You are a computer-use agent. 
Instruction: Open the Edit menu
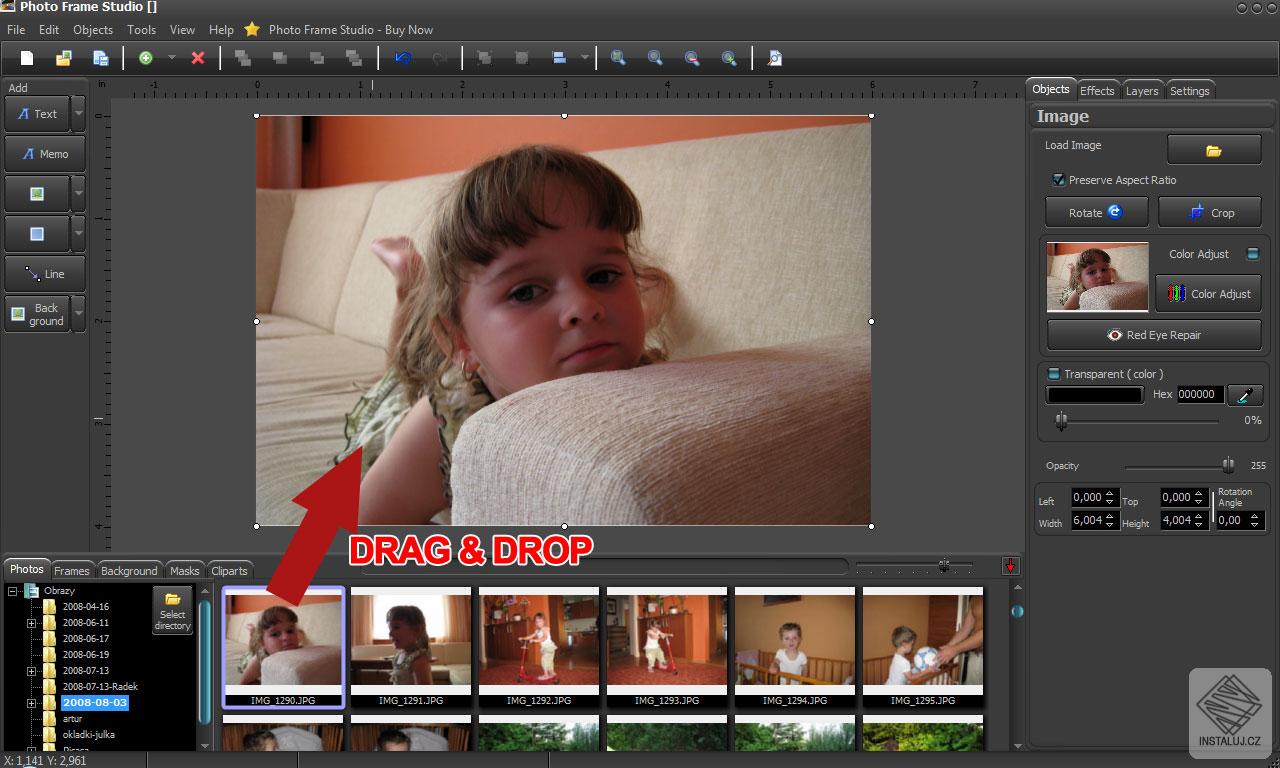tap(49, 30)
